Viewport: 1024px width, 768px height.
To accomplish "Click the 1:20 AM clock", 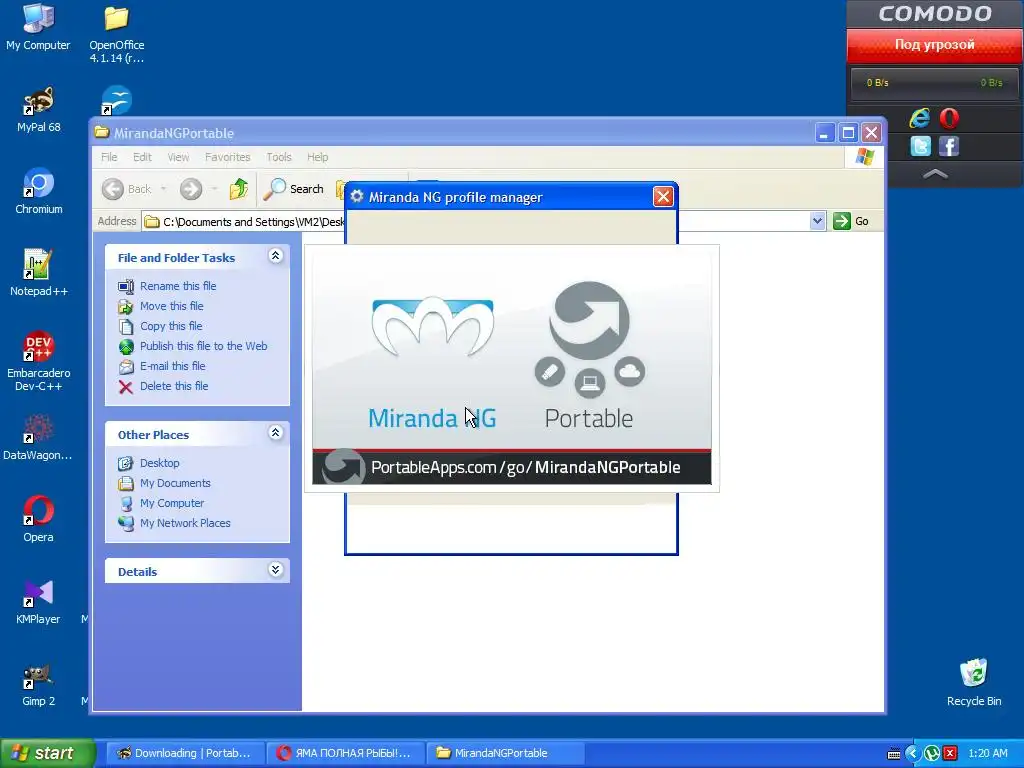I will (x=987, y=754).
